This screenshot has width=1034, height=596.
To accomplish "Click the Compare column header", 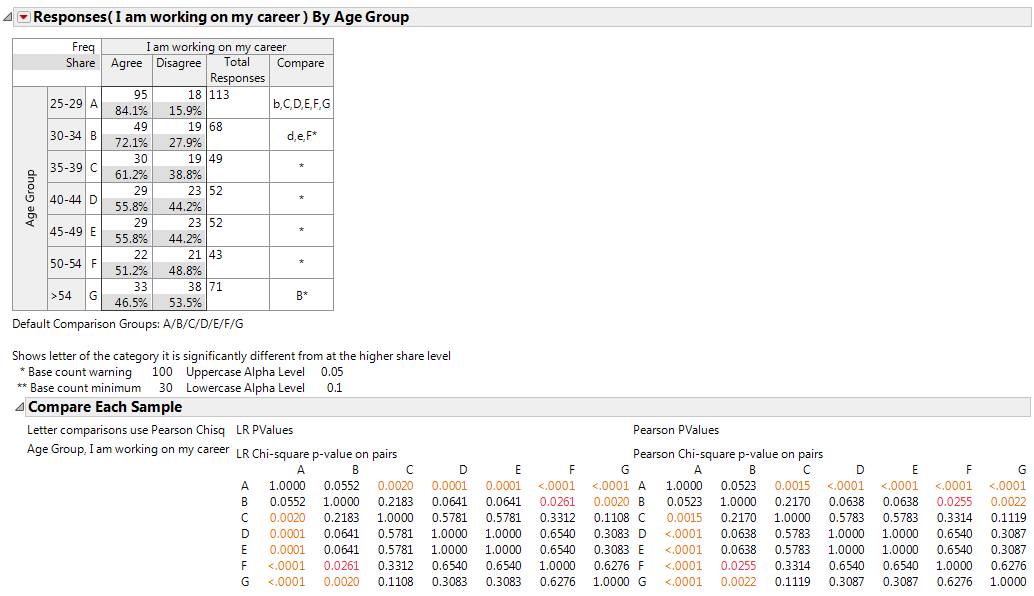I will point(300,63).
